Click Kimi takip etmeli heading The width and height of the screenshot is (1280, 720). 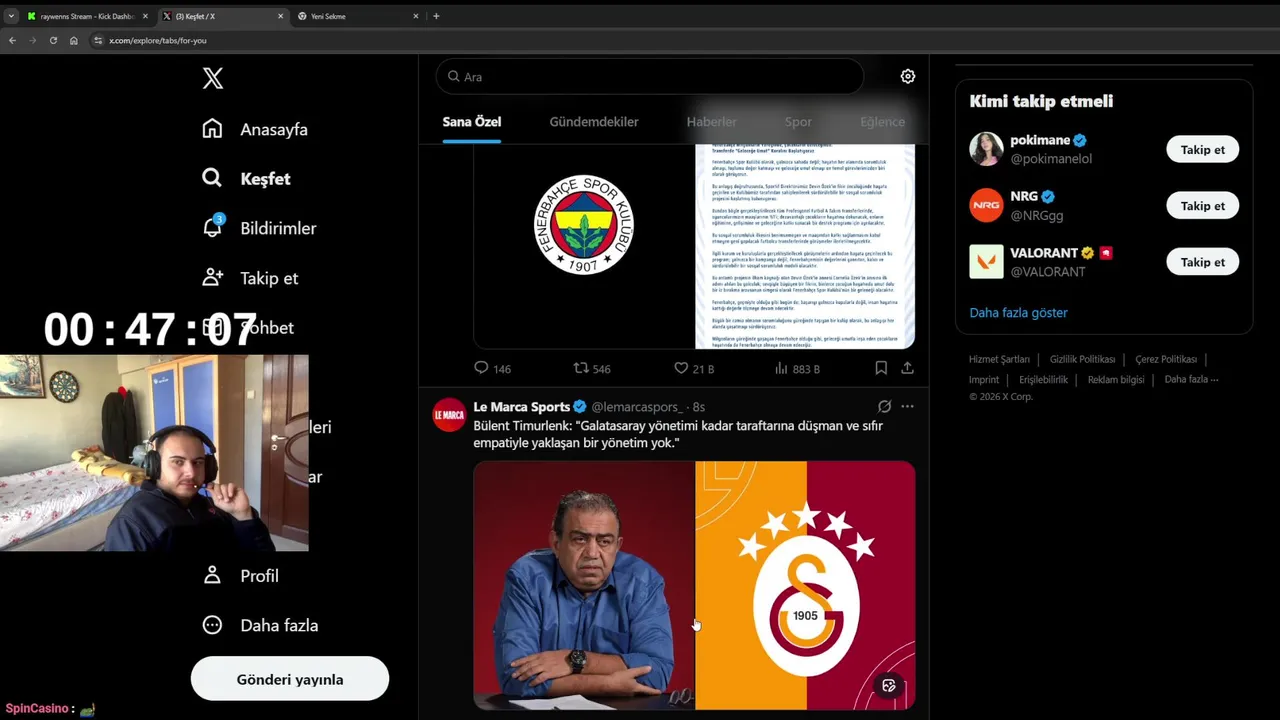[x=1041, y=101]
